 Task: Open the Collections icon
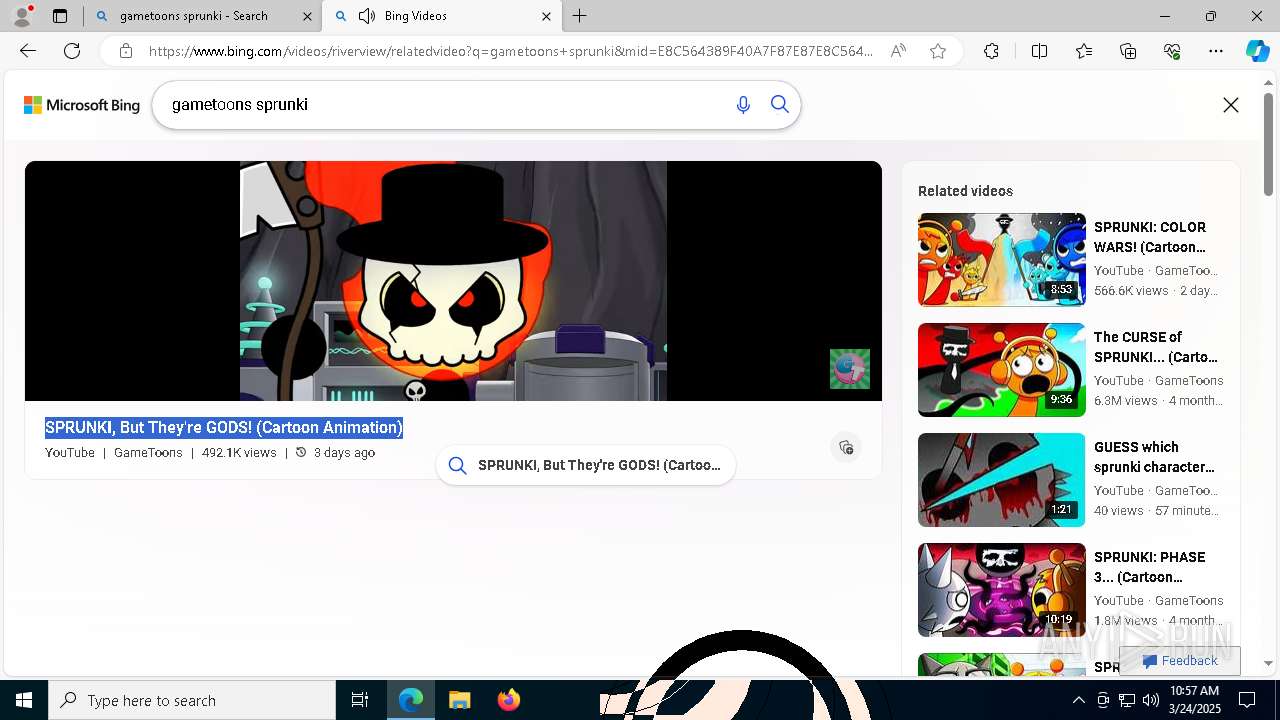1128,51
